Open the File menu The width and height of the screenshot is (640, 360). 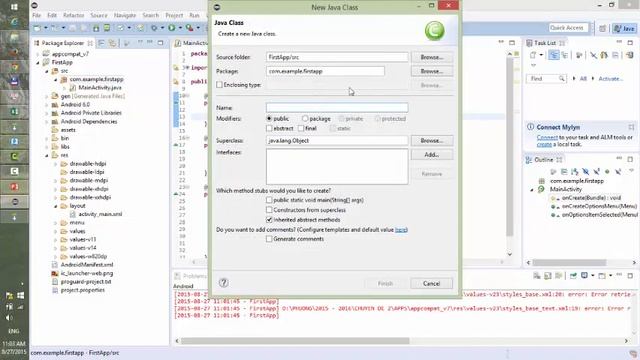click(37, 15)
